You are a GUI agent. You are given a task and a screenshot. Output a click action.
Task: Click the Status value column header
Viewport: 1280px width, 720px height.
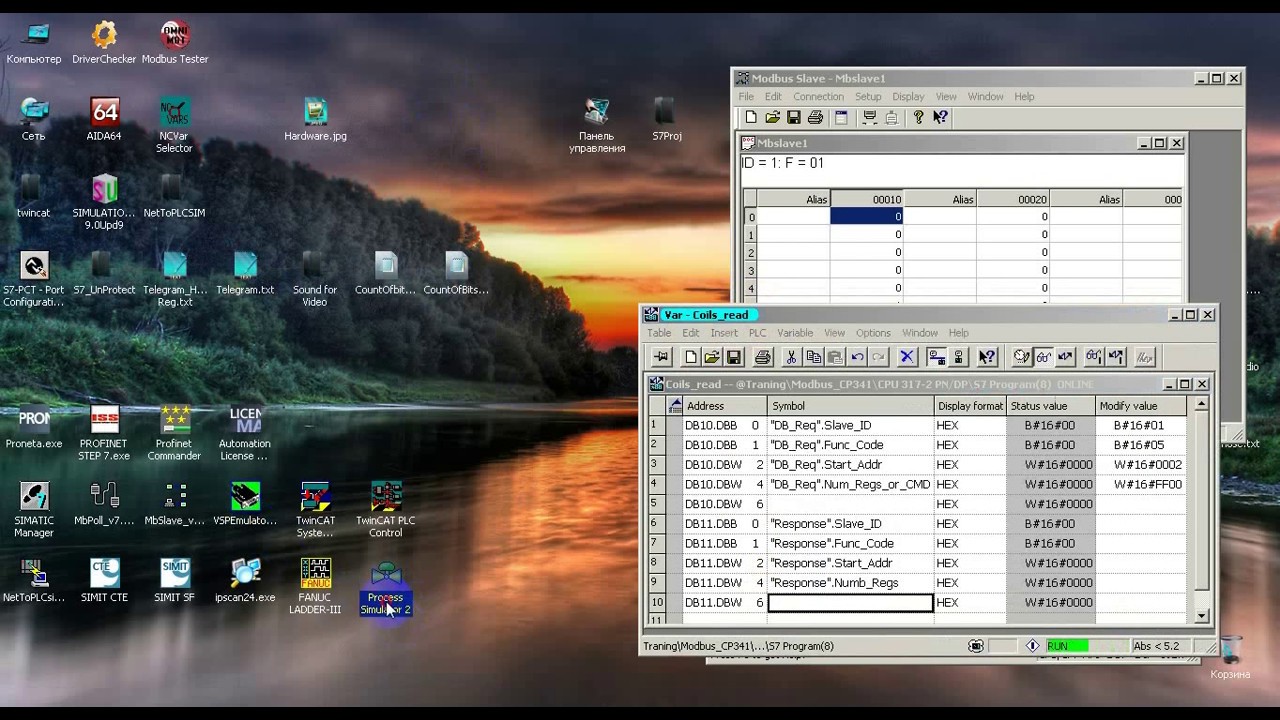[x=1050, y=406]
